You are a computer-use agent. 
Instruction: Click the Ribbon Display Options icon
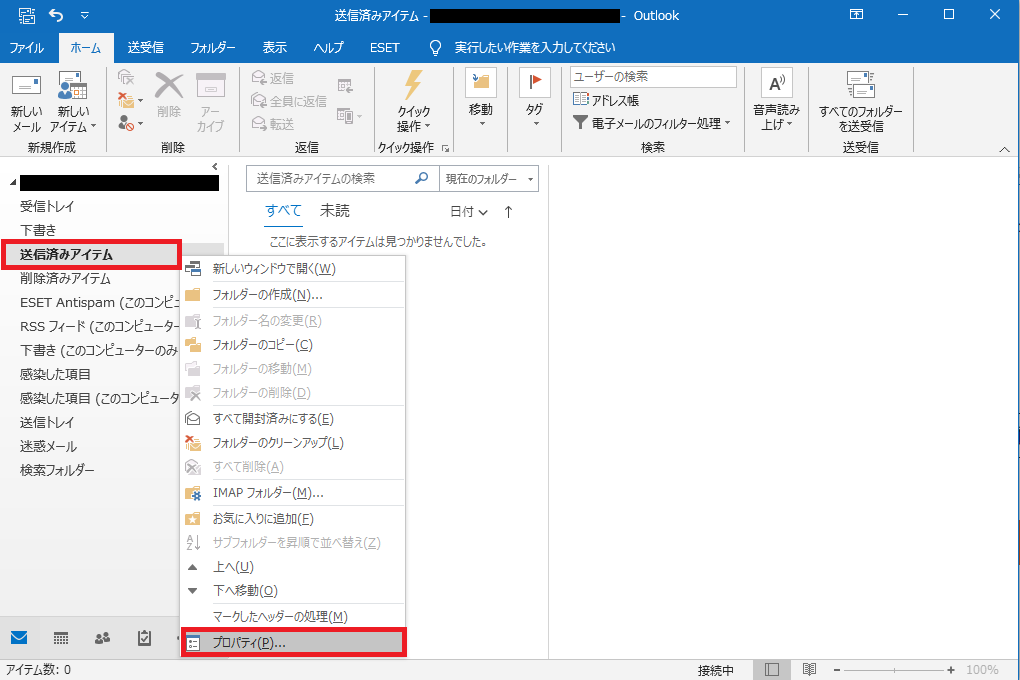(x=857, y=14)
